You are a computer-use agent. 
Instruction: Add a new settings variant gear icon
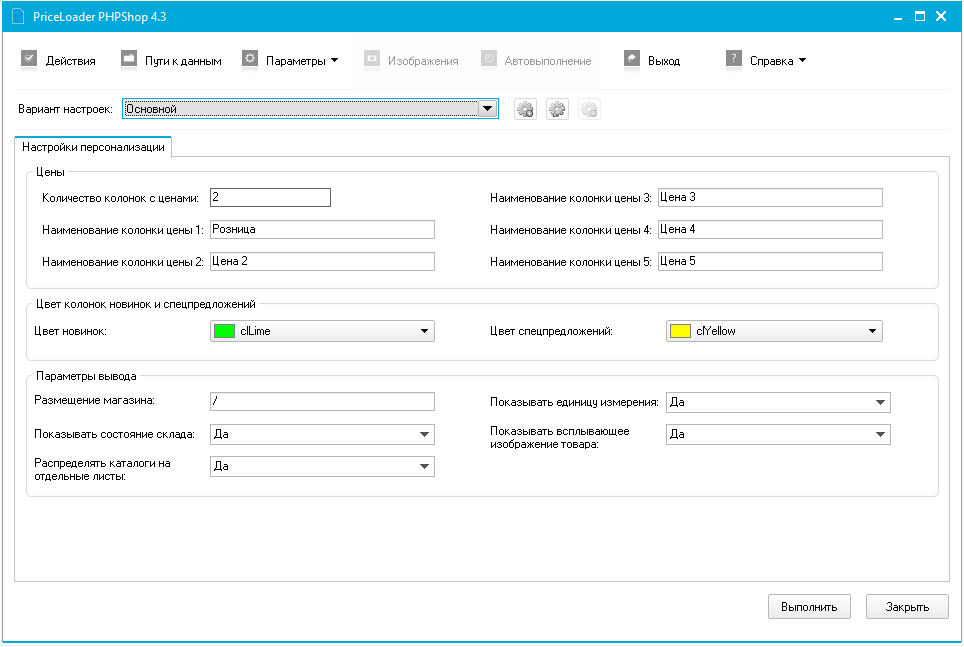[526, 109]
